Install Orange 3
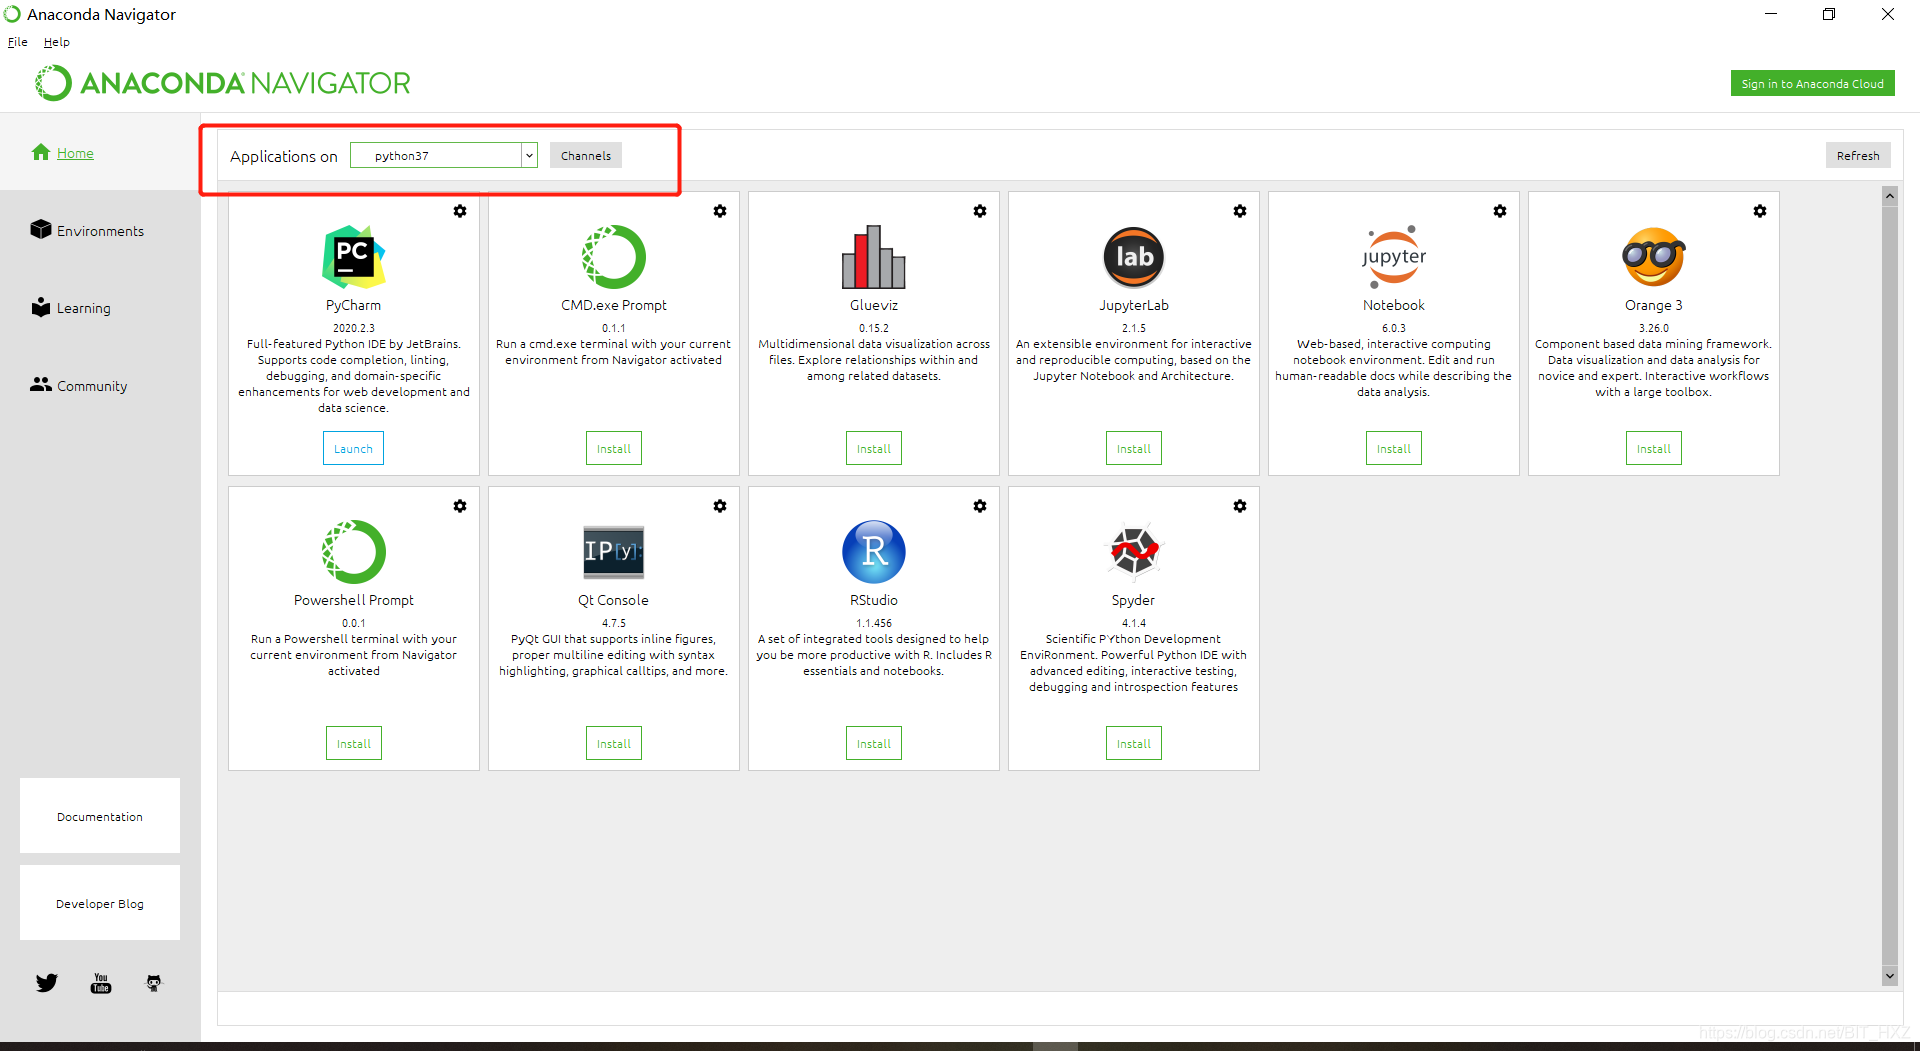Image resolution: width=1920 pixels, height=1051 pixels. (1654, 448)
